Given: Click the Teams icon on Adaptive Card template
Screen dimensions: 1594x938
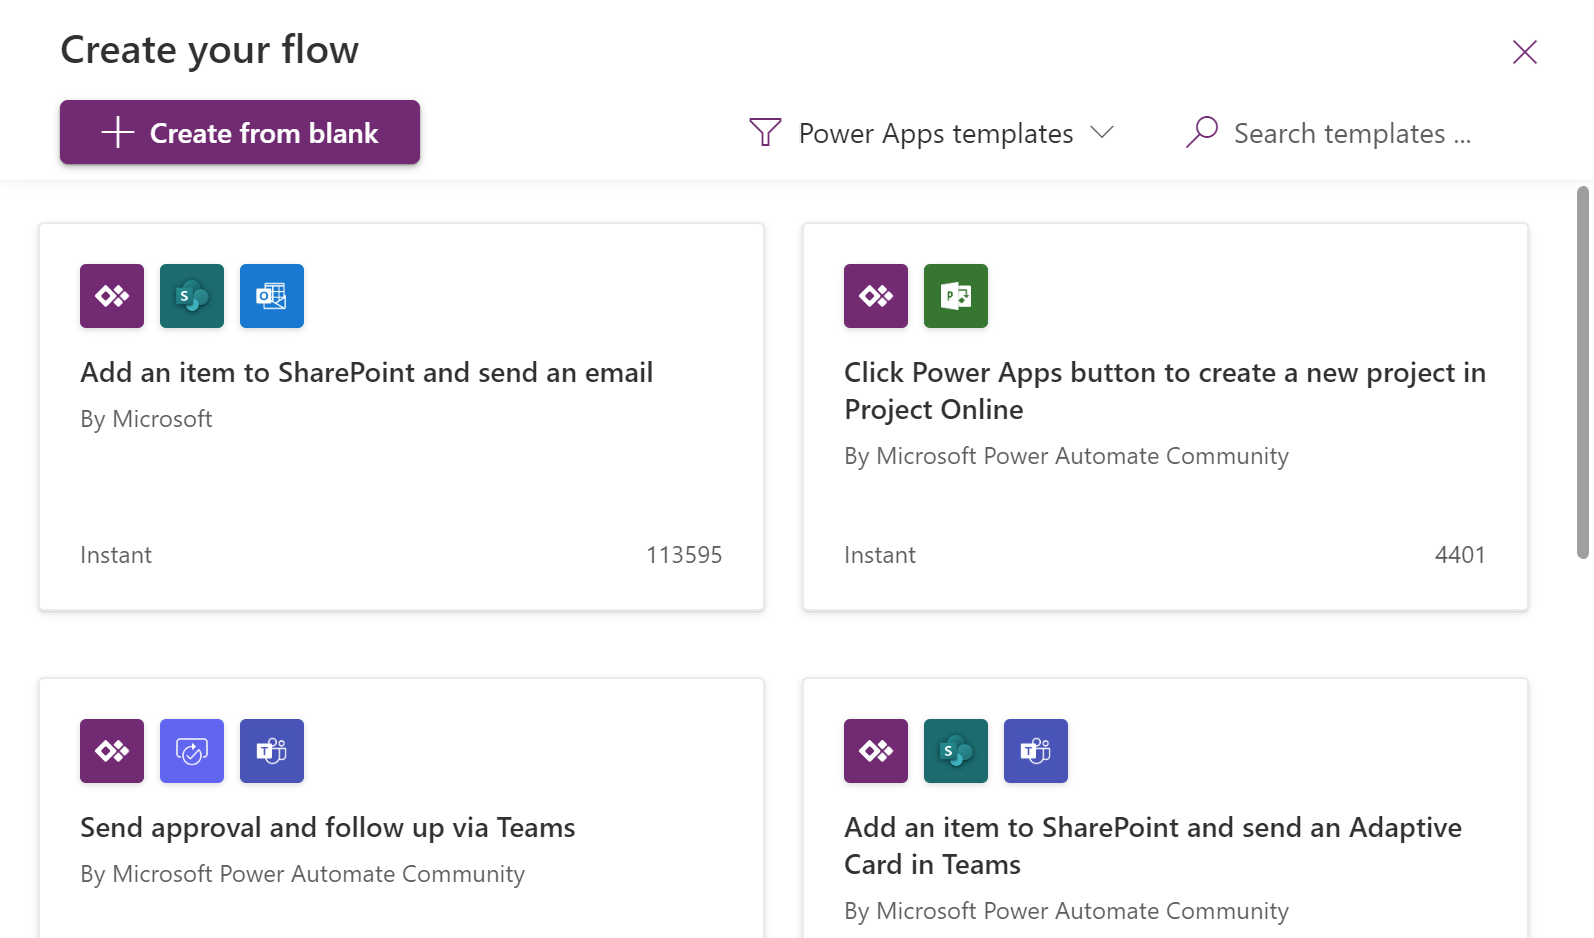Looking at the screenshot, I should 1036,751.
